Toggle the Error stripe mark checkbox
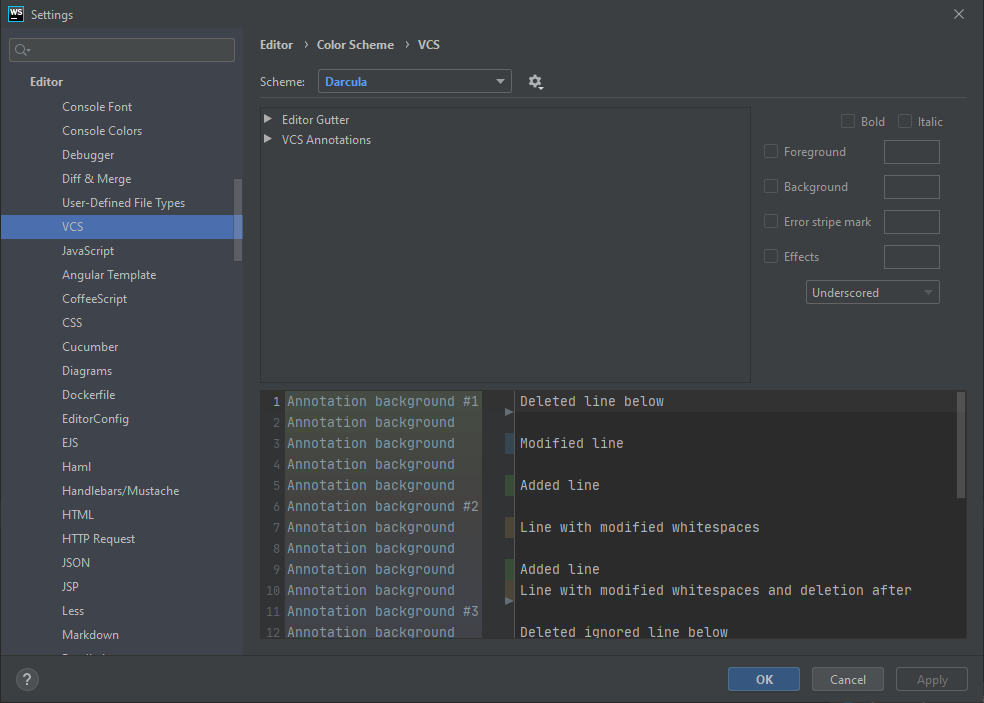Viewport: 984px width, 703px height. point(771,222)
